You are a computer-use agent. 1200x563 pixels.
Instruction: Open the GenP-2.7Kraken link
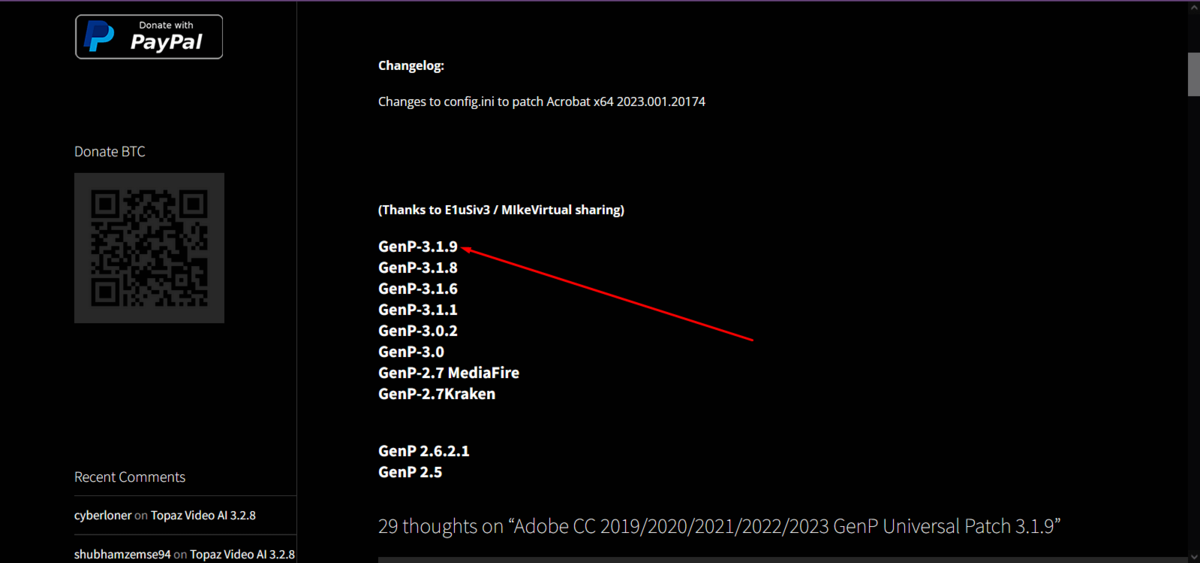tap(437, 393)
